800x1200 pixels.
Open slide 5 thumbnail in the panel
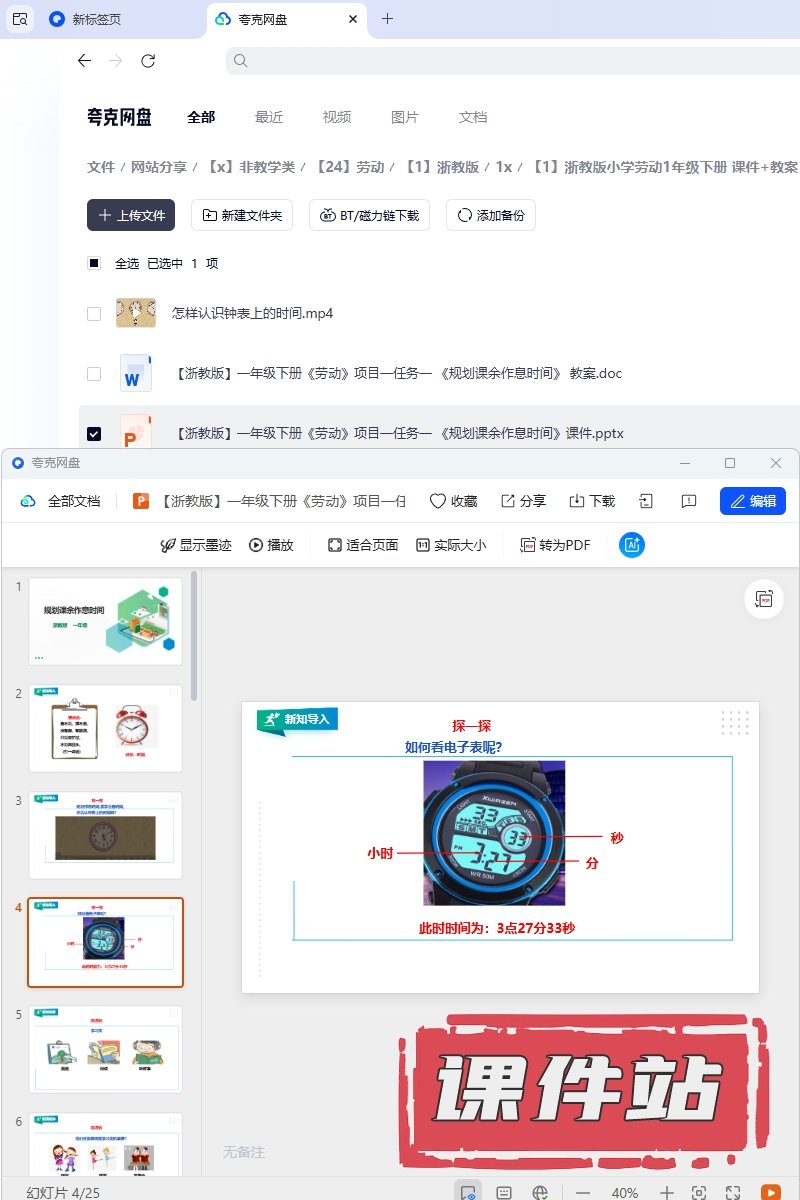[105, 1049]
